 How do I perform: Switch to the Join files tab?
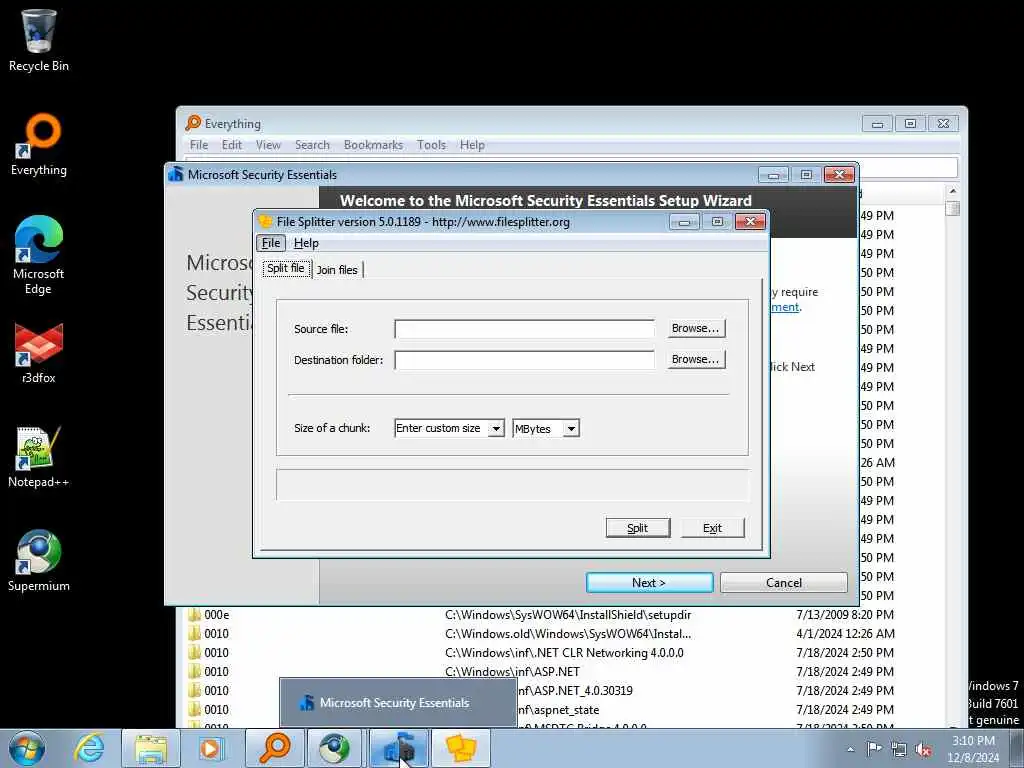click(337, 270)
